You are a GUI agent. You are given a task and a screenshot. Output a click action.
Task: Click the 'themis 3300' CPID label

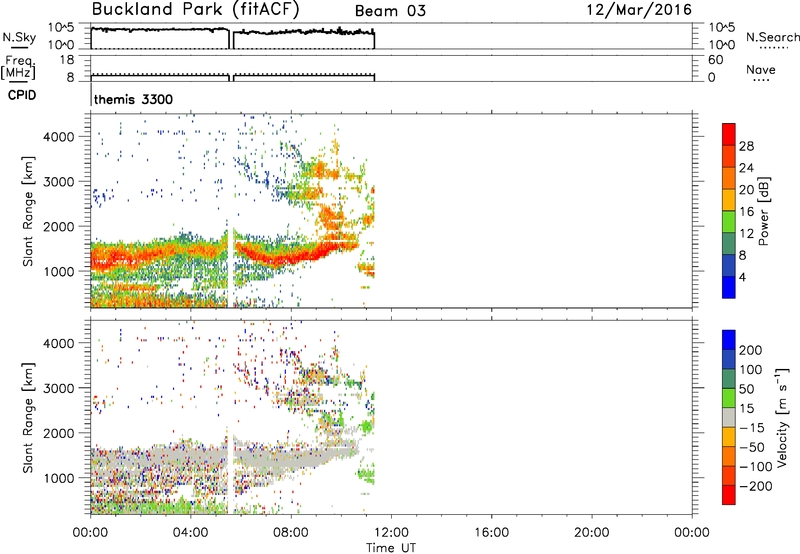point(133,99)
